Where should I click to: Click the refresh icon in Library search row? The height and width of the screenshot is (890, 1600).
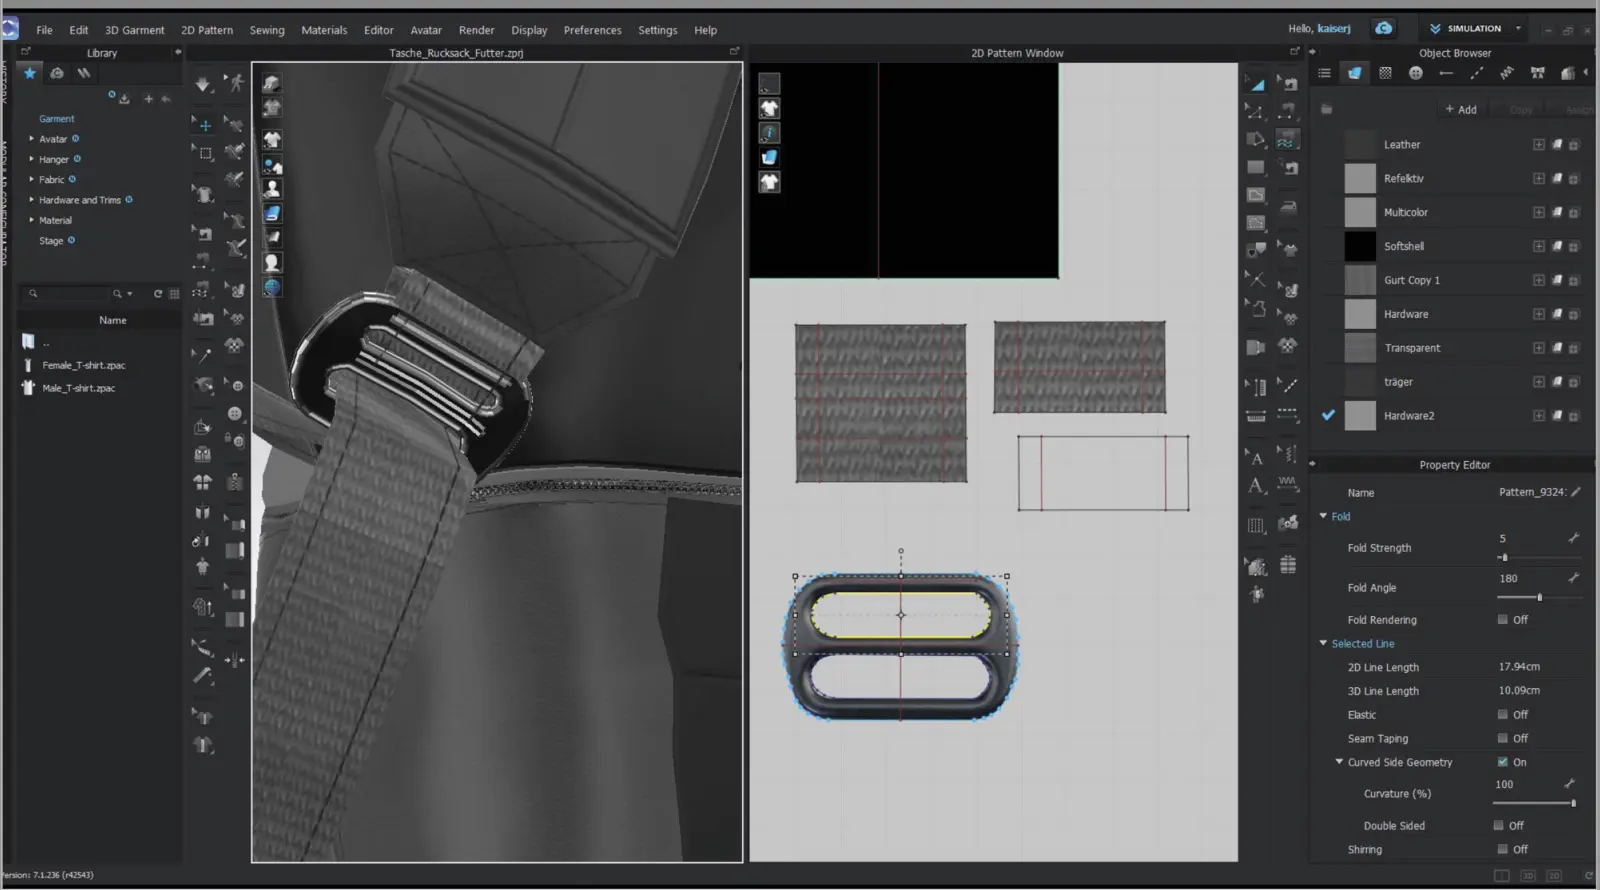(157, 294)
